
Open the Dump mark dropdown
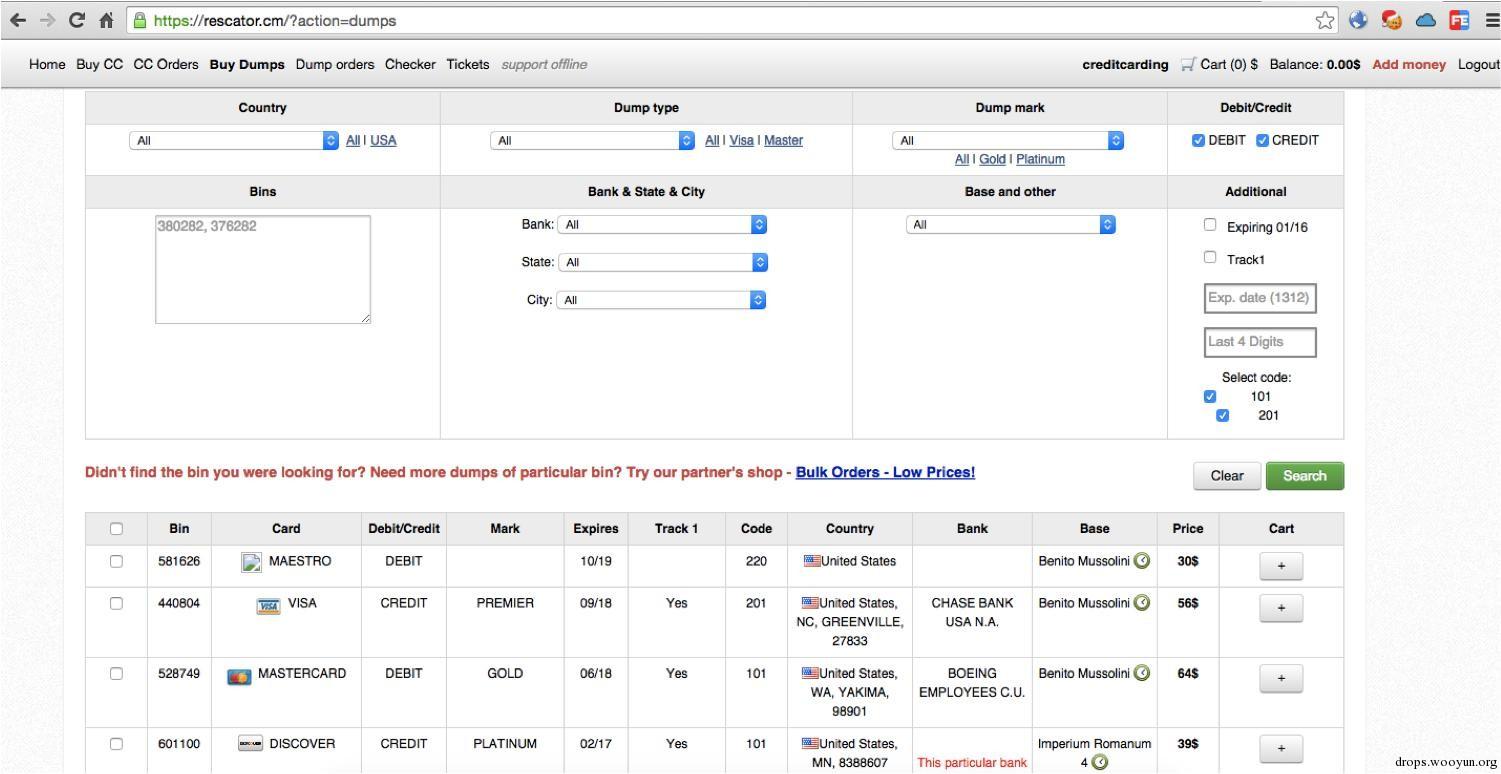point(1008,141)
